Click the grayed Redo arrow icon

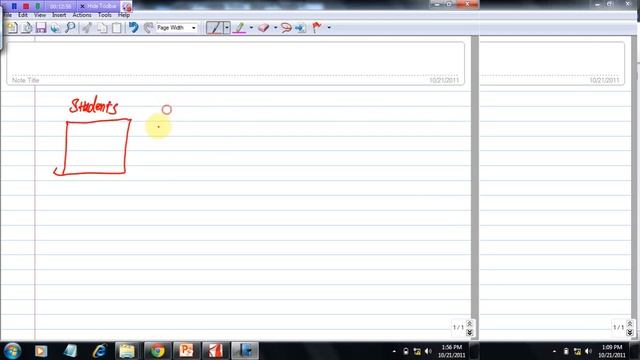pos(148,28)
